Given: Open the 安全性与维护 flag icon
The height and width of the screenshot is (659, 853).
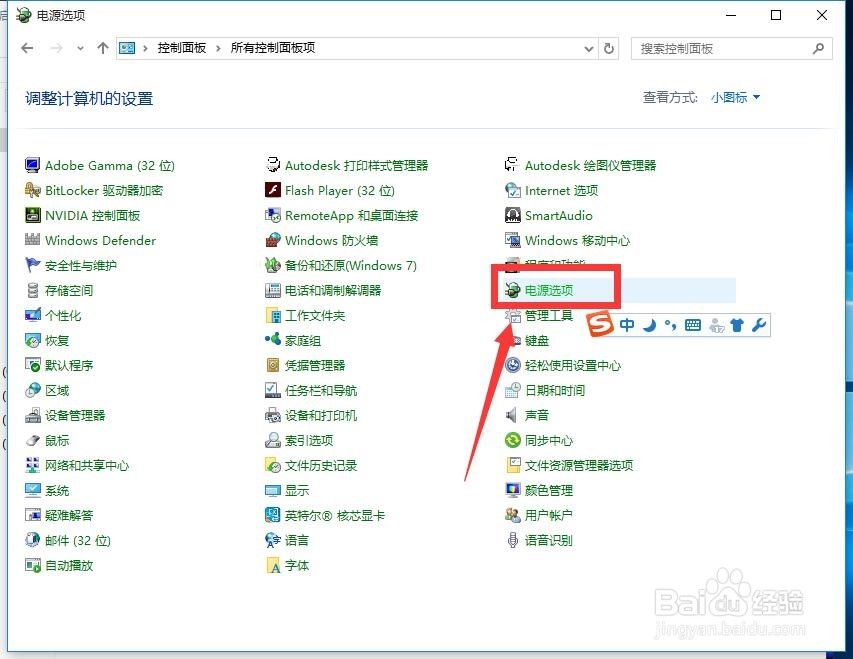Looking at the screenshot, I should [33, 265].
